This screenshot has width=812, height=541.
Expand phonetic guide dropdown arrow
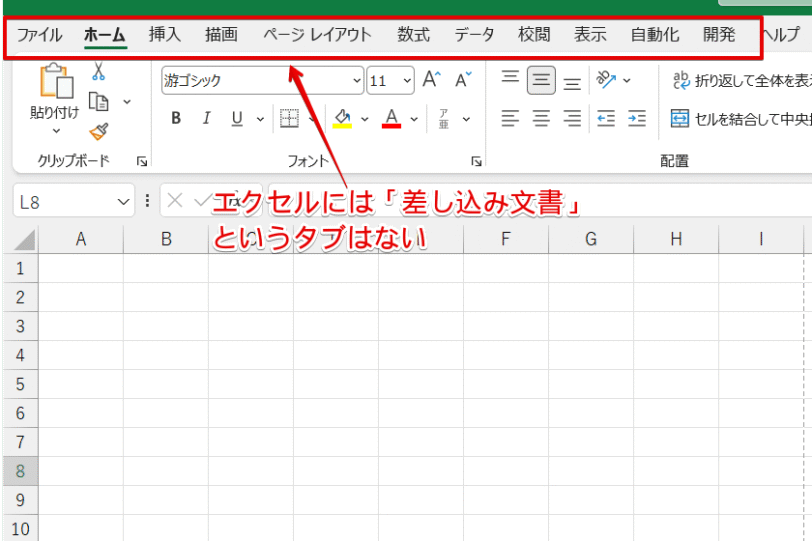pyautogui.click(x=466, y=120)
